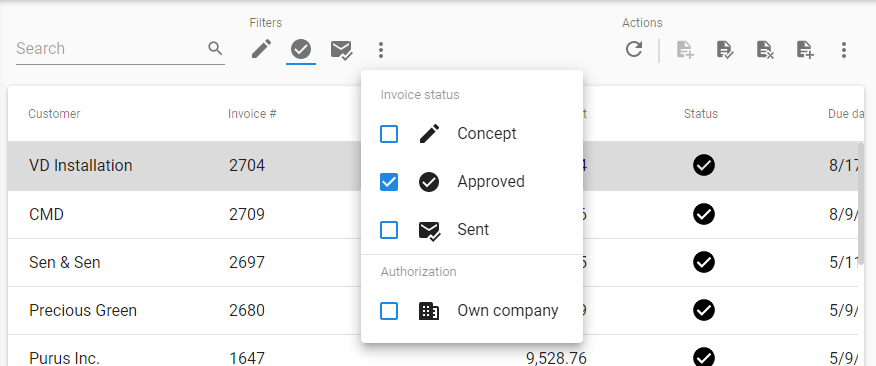The width and height of the screenshot is (876, 366).
Task: Open more filters three-dot menu
Action: [381, 50]
